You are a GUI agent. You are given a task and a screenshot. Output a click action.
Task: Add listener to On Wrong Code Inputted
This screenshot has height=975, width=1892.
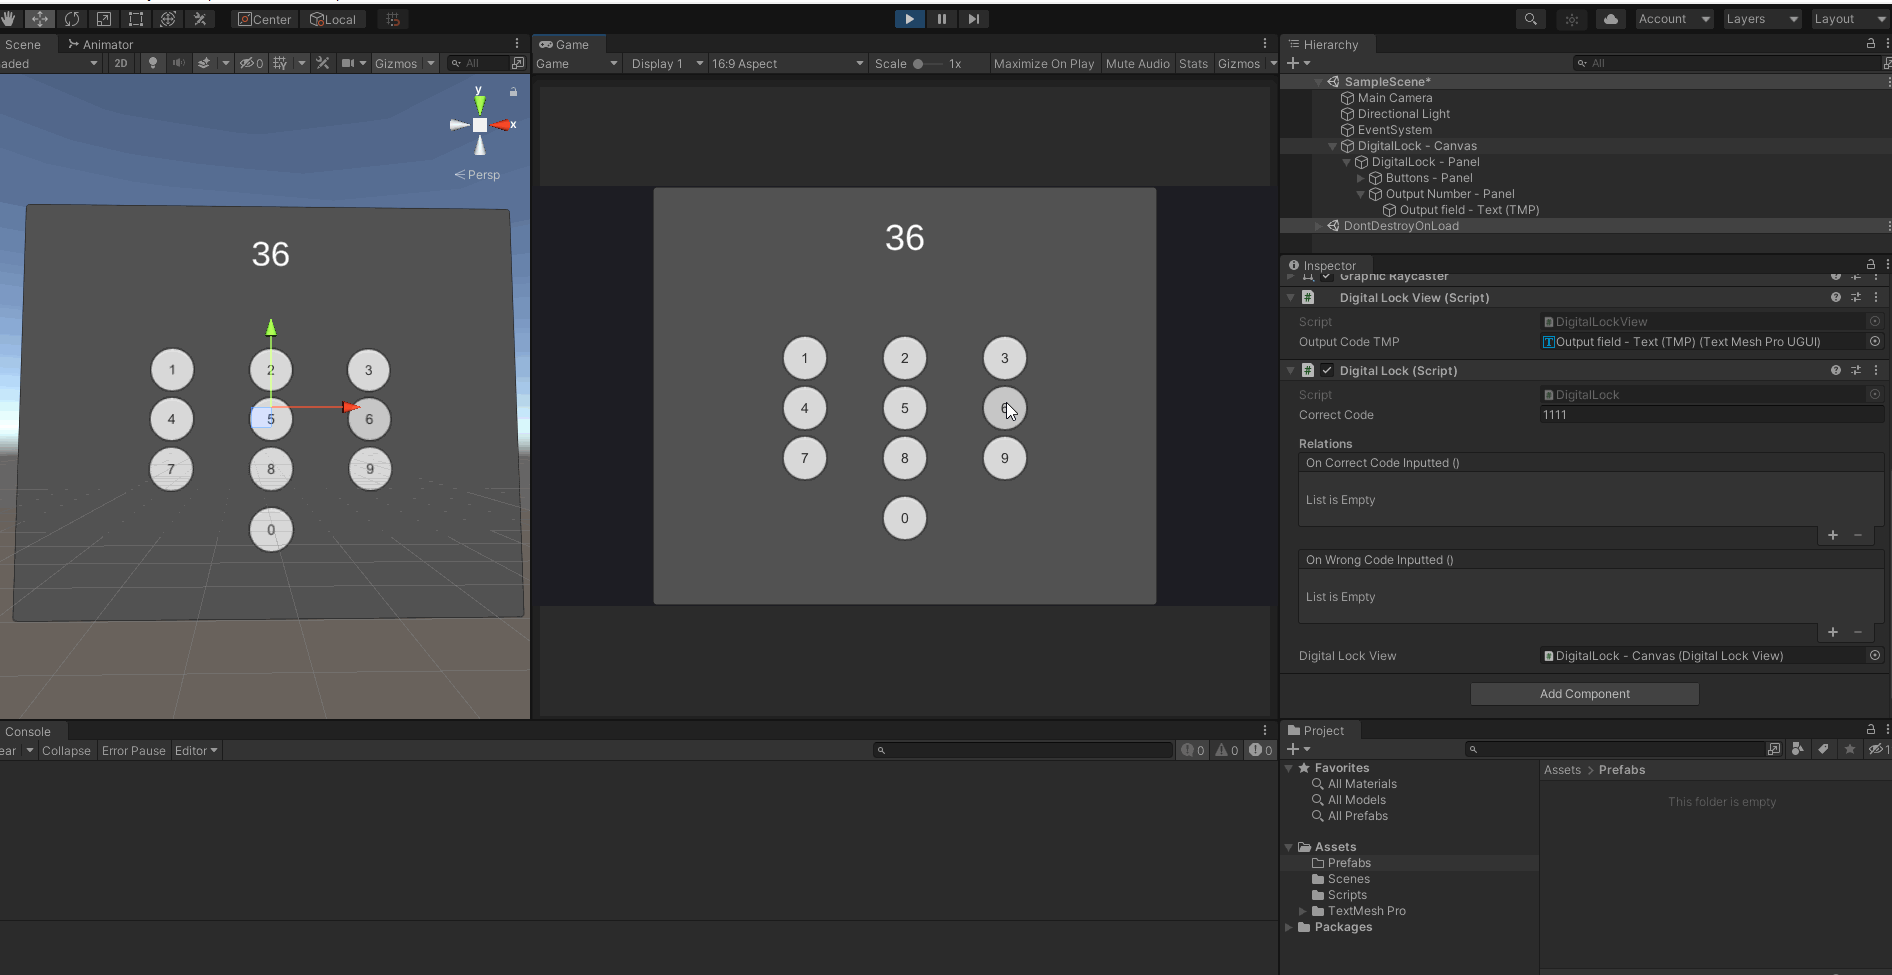(x=1832, y=632)
